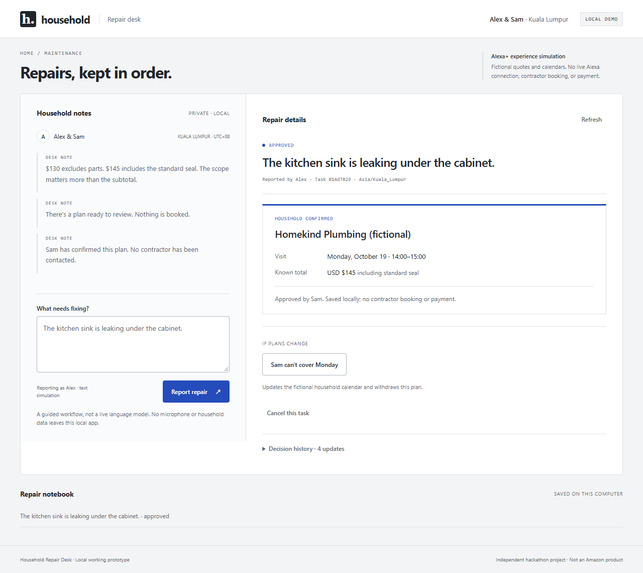
Task: Click the 'Repairs, kept in order.' heading
Action: click(96, 73)
